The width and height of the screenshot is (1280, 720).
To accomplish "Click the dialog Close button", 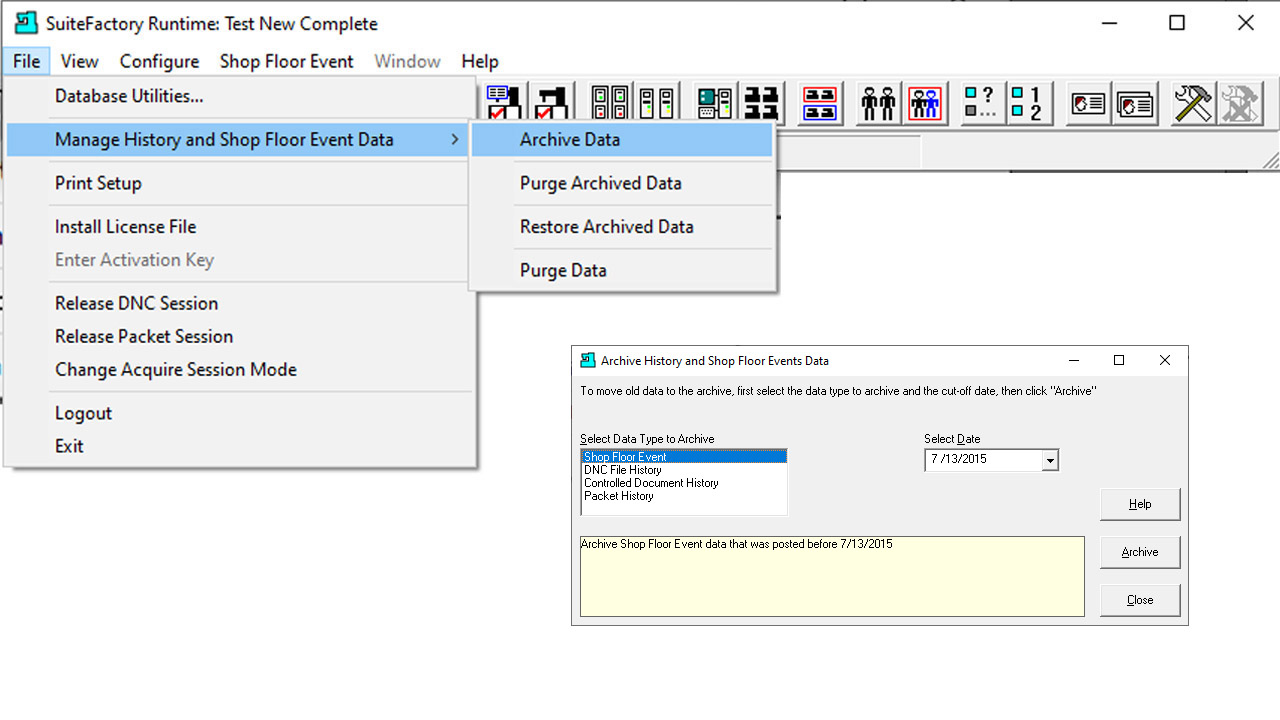I will click(1140, 600).
